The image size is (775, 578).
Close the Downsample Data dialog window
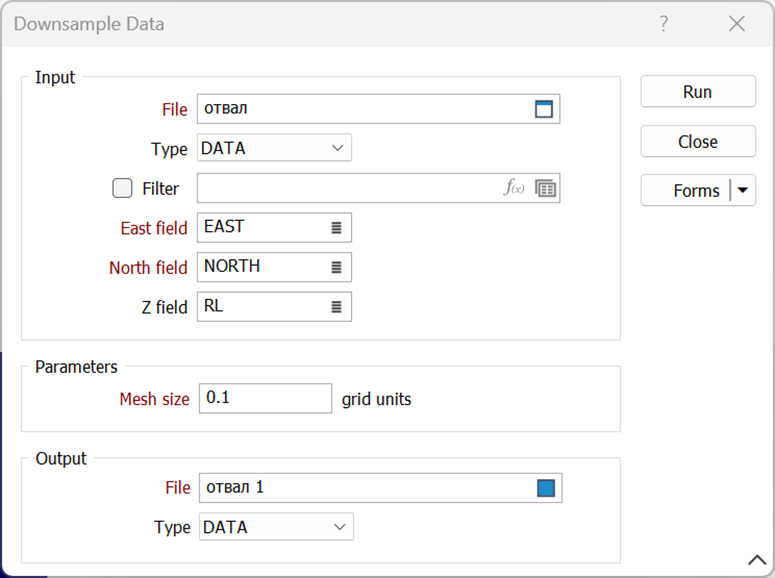pyautogui.click(x=737, y=24)
